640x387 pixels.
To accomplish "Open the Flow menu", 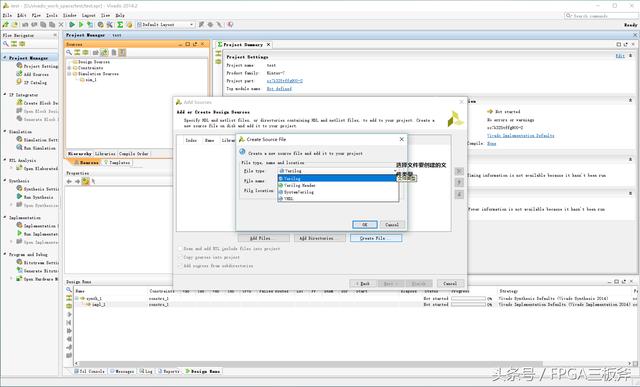I will pos(36,15).
